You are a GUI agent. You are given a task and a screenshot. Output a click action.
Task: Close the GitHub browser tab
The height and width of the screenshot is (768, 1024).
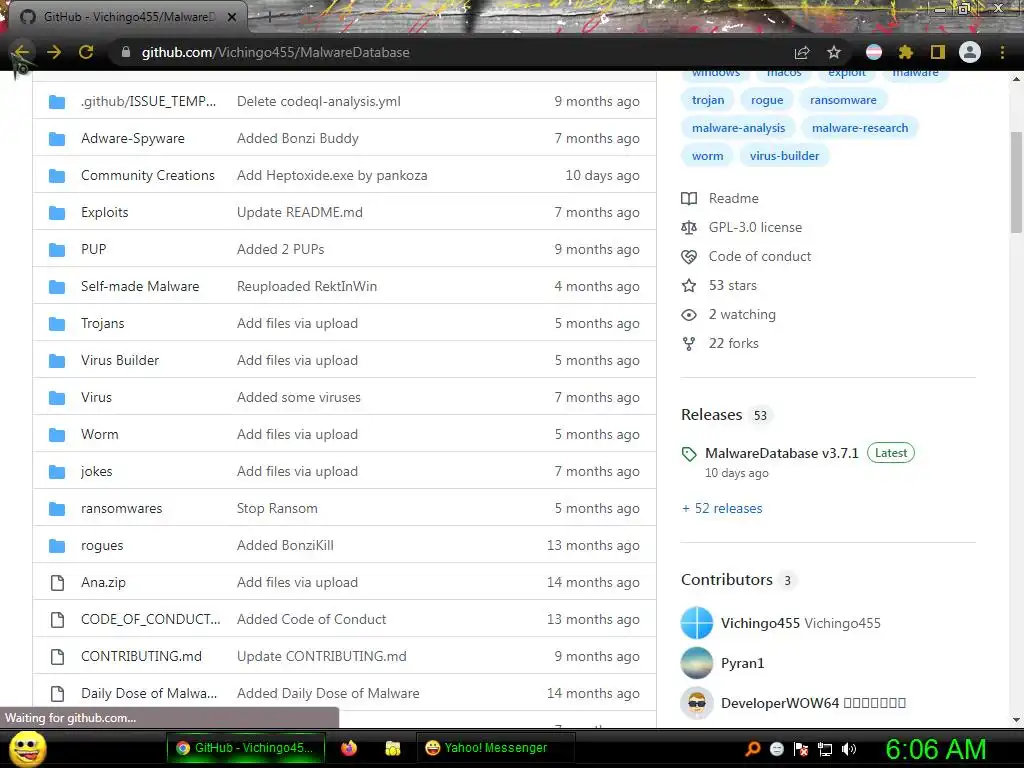(x=232, y=17)
